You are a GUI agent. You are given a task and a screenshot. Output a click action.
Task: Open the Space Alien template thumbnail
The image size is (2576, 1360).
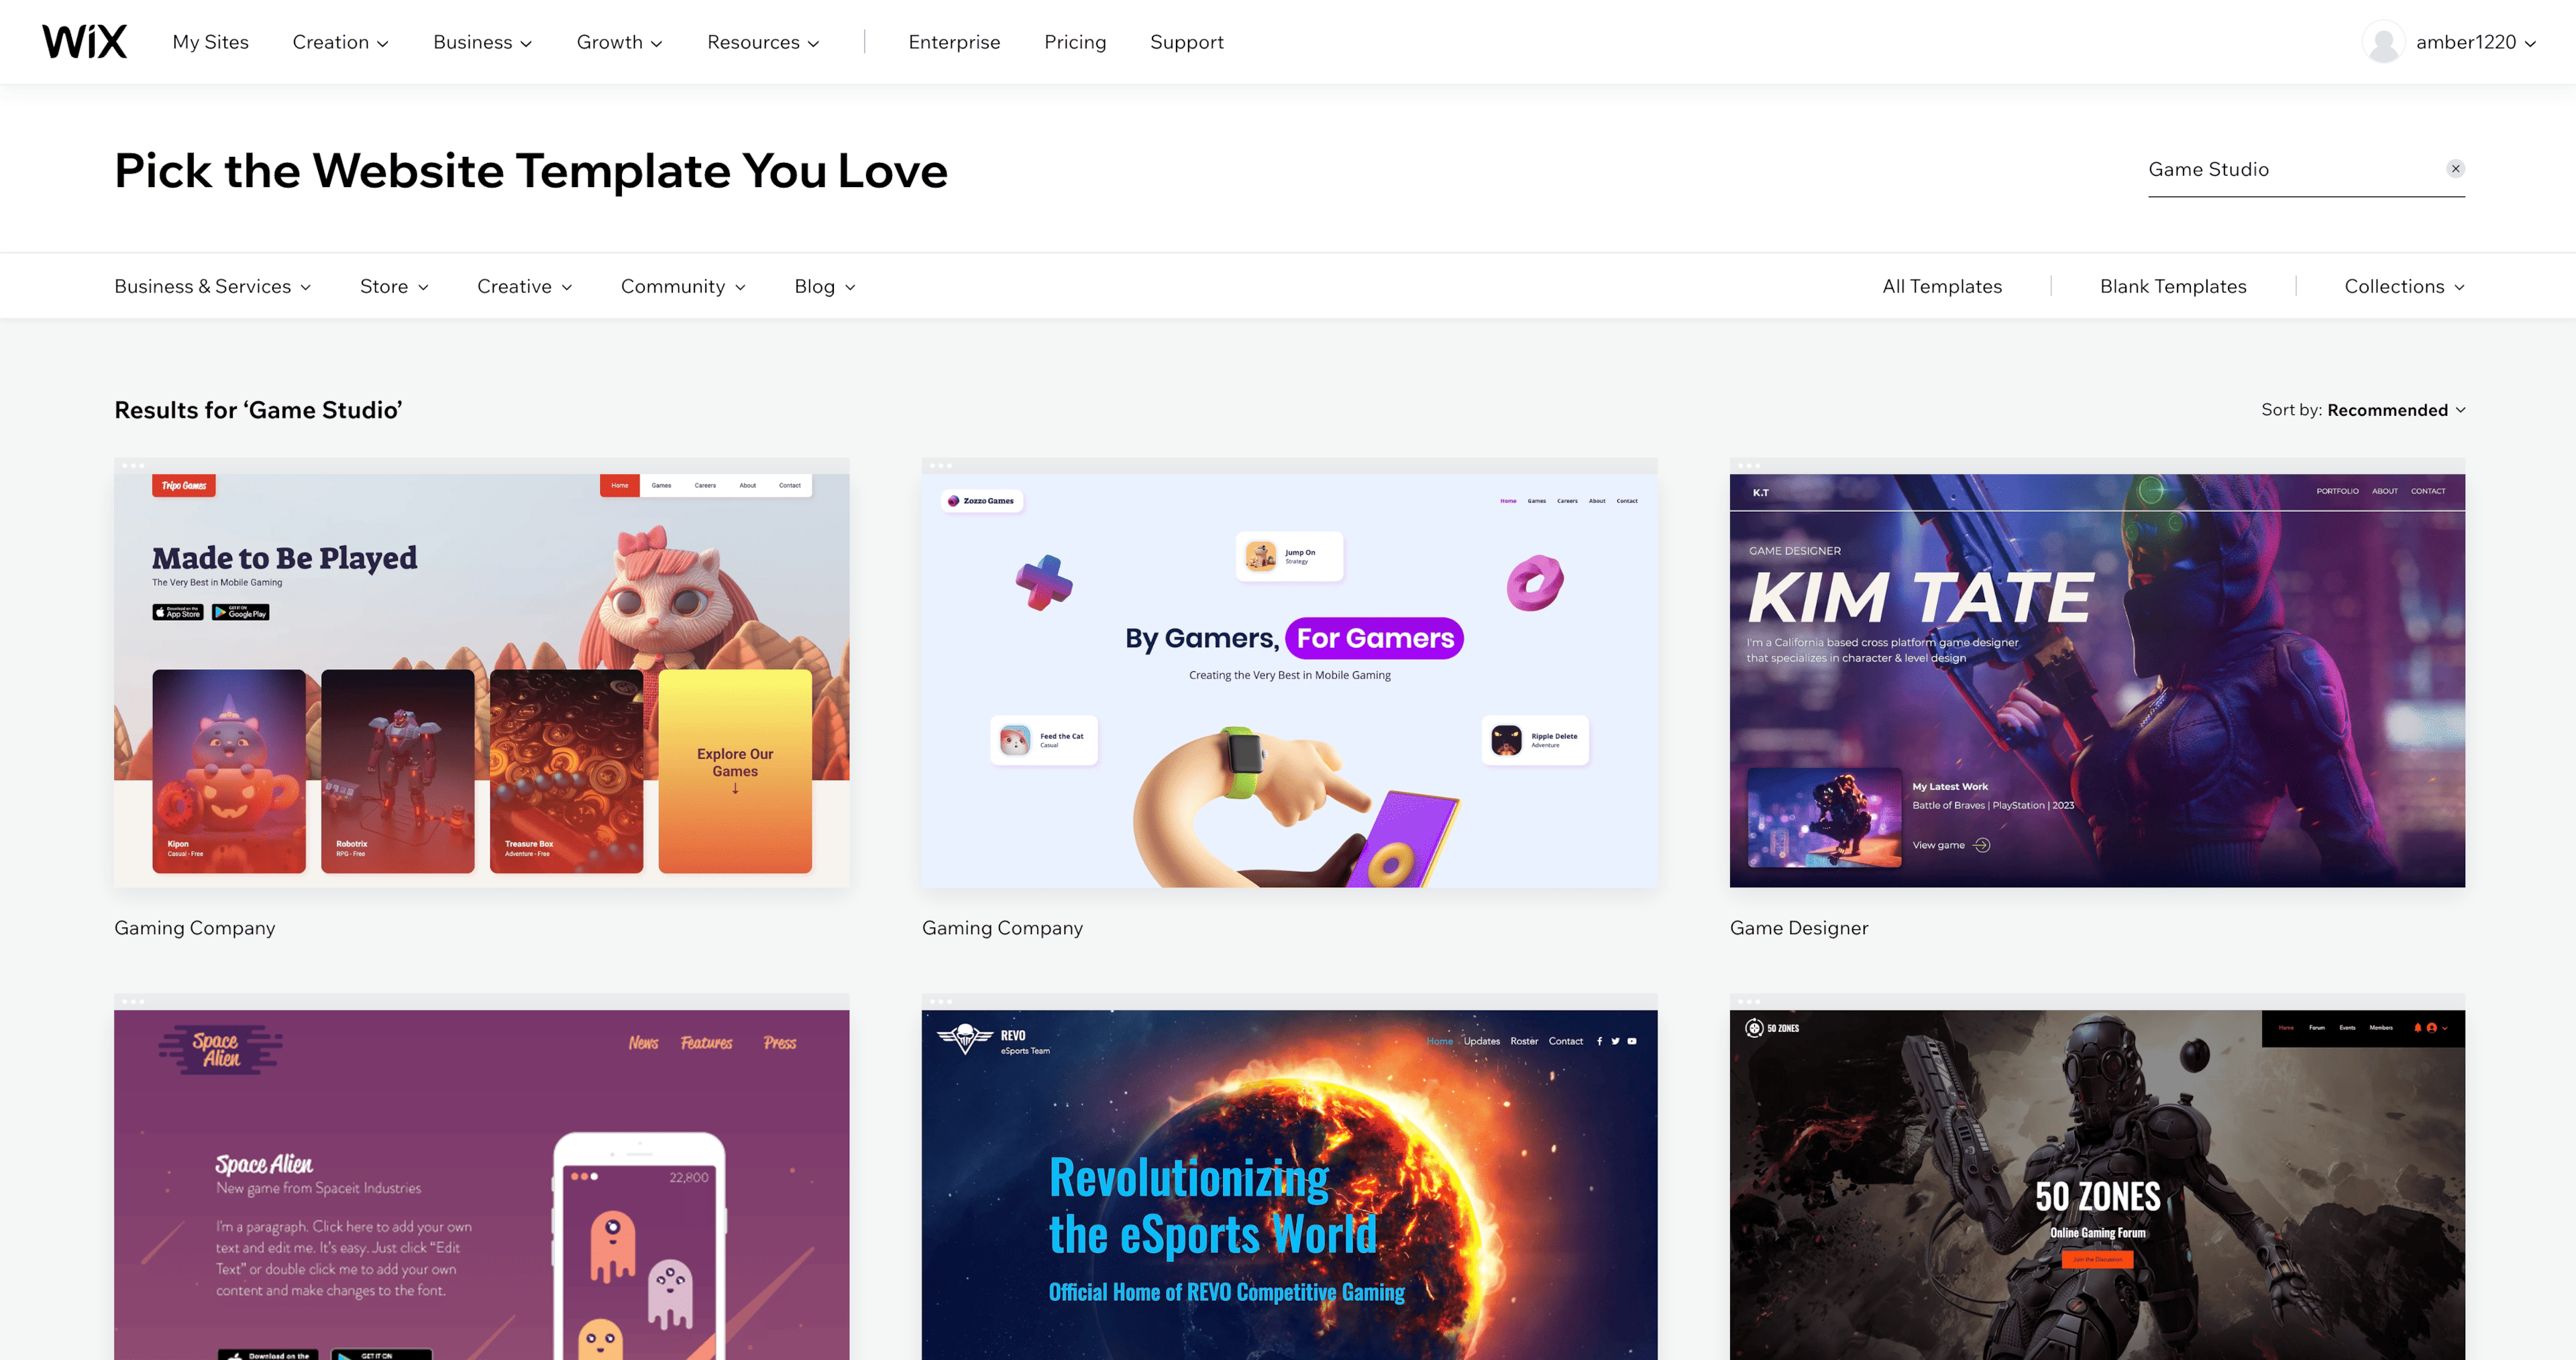[x=481, y=1177]
